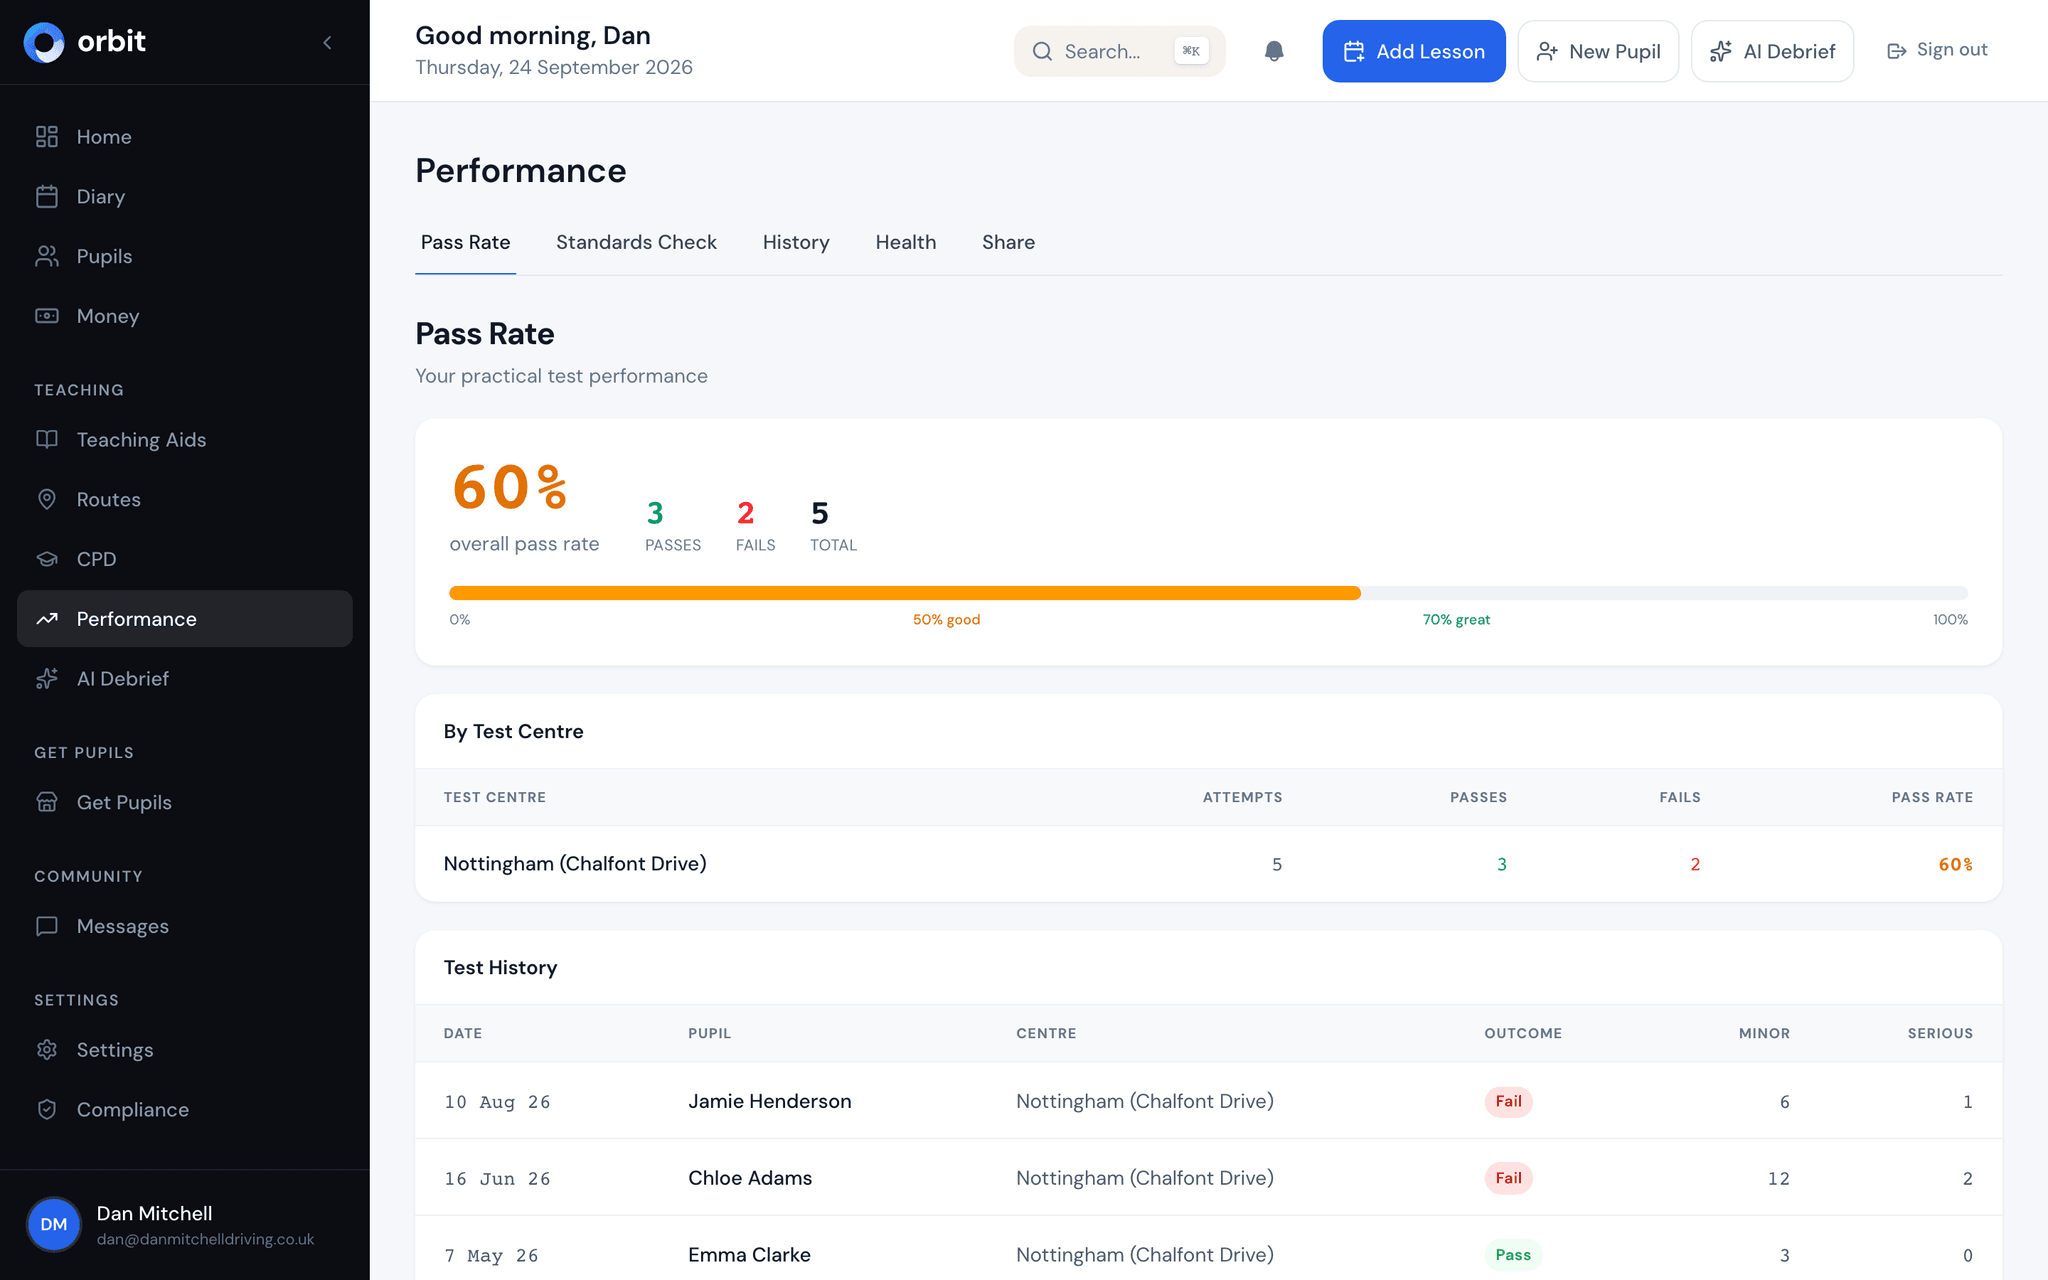
Task: Click the magnifier icon in the search box
Action: pyautogui.click(x=1042, y=51)
